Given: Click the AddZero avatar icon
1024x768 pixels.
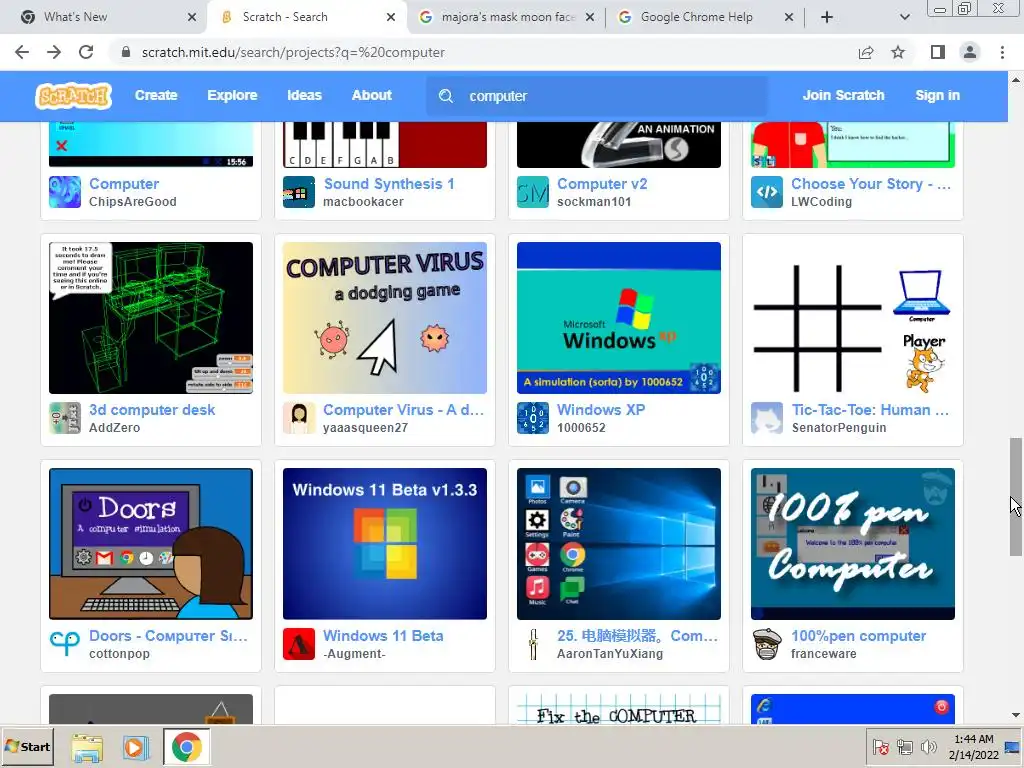Looking at the screenshot, I should [65, 418].
